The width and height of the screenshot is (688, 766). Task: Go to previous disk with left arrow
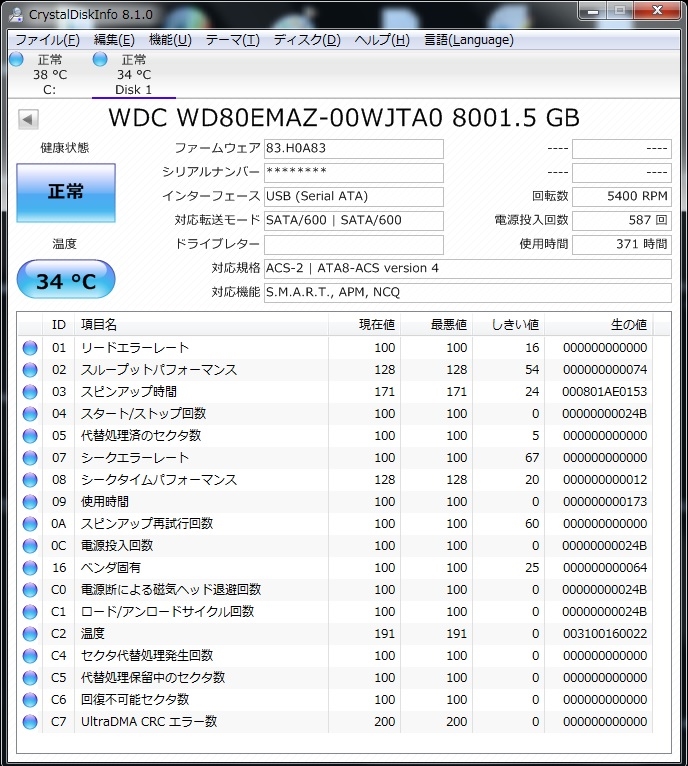coord(28,119)
